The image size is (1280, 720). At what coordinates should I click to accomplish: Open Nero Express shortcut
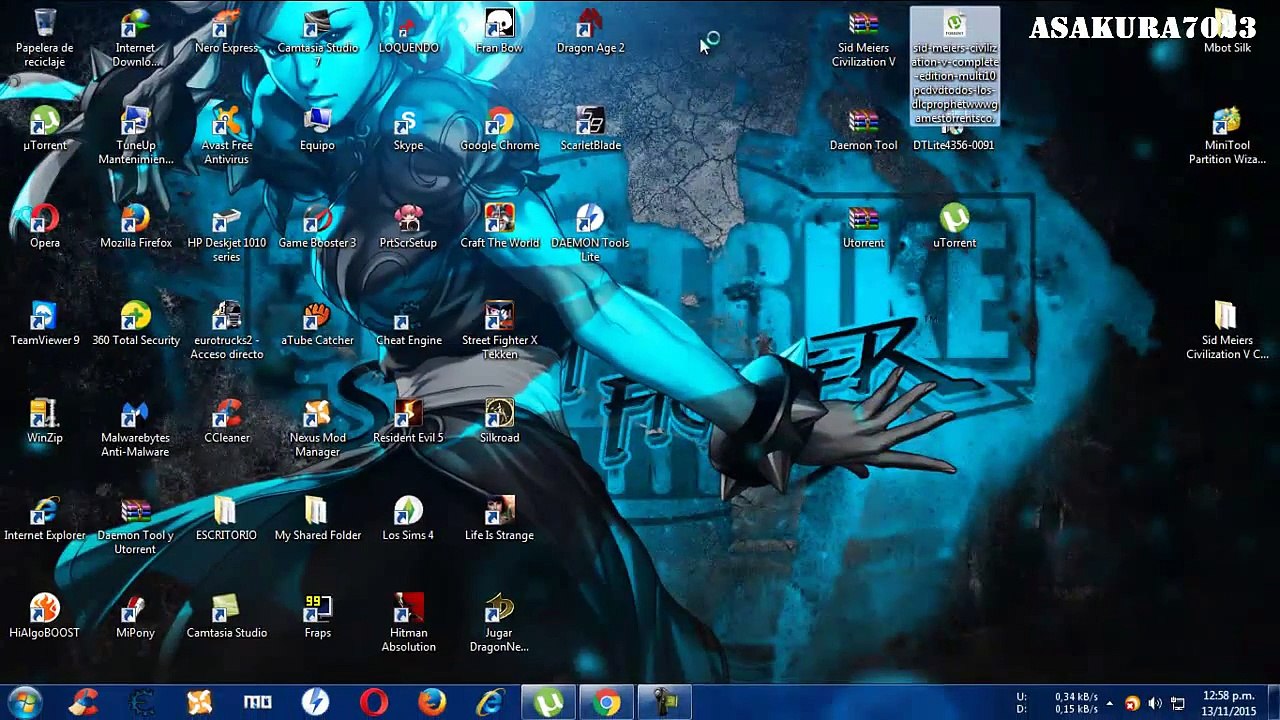point(227,32)
